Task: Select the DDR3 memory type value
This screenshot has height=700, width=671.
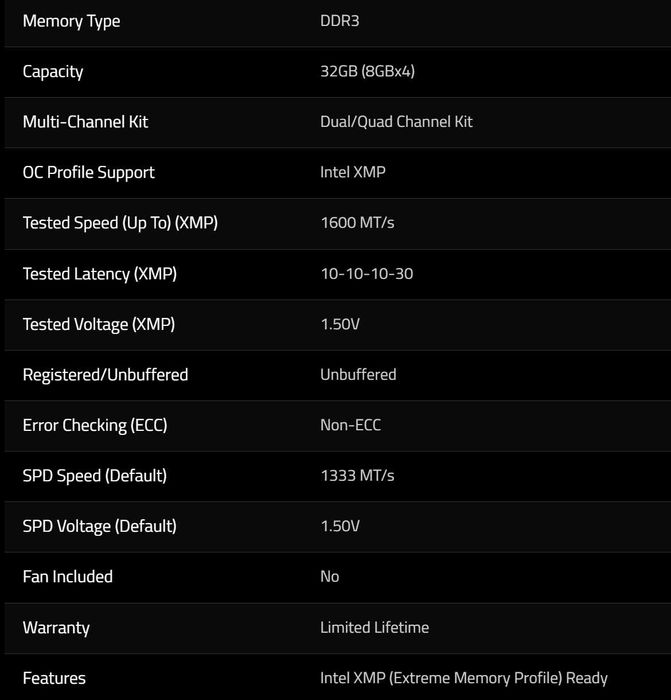Action: (338, 21)
